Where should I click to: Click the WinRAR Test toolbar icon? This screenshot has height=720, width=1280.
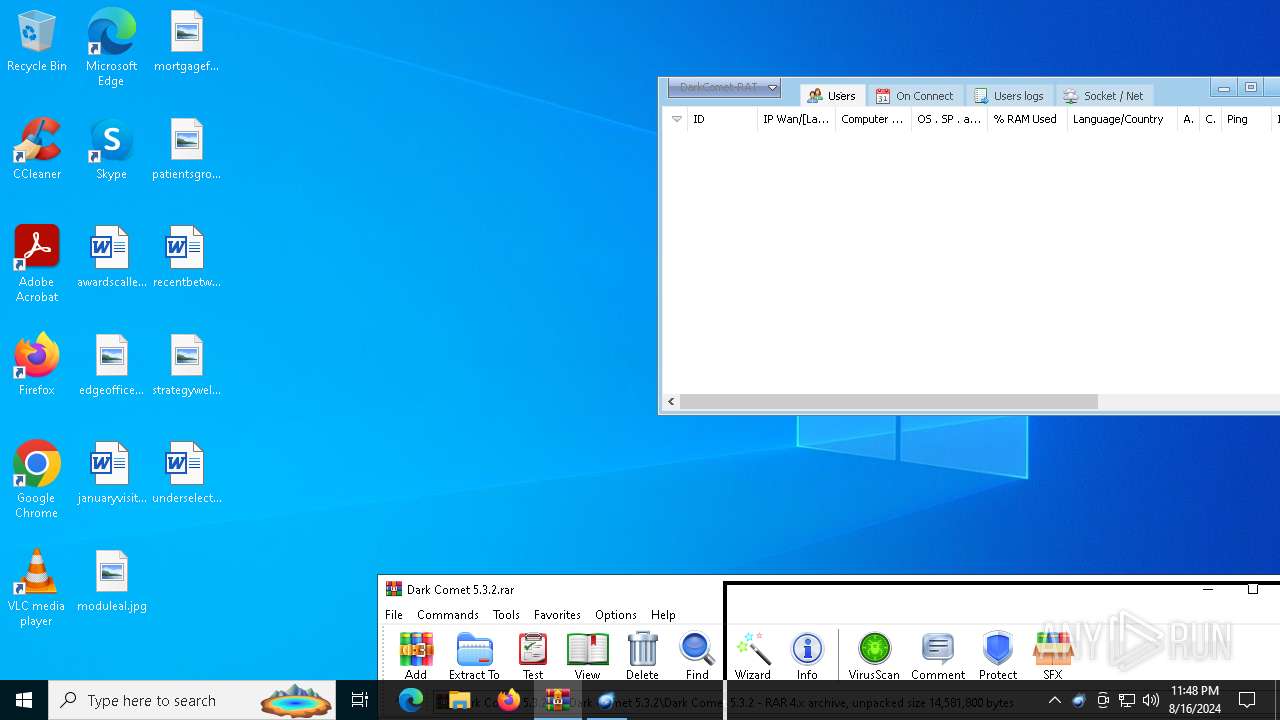pyautogui.click(x=533, y=655)
